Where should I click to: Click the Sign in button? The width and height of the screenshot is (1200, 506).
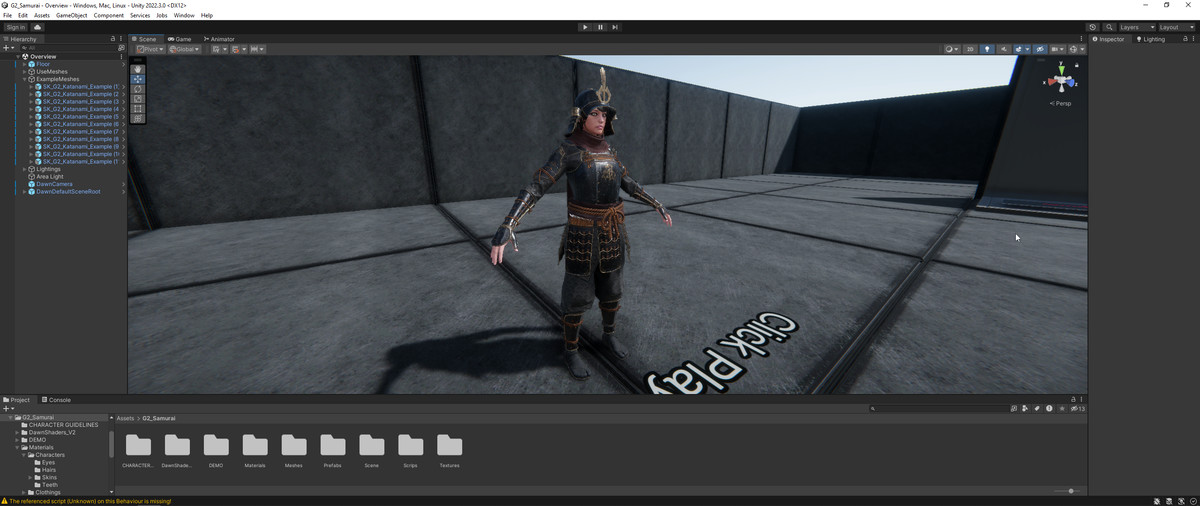[15, 27]
